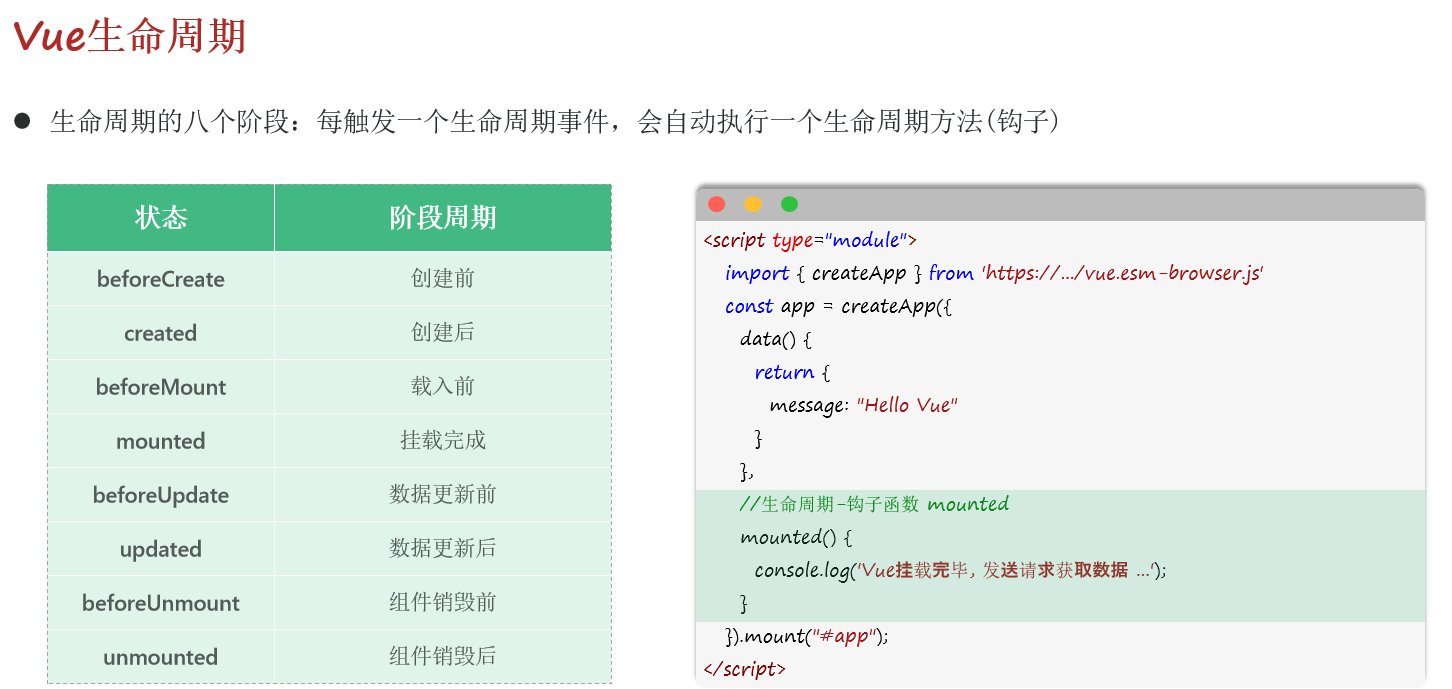This screenshot has width=1452, height=689.
Task: Click the 组件销毁后 cell
Action: 443,657
